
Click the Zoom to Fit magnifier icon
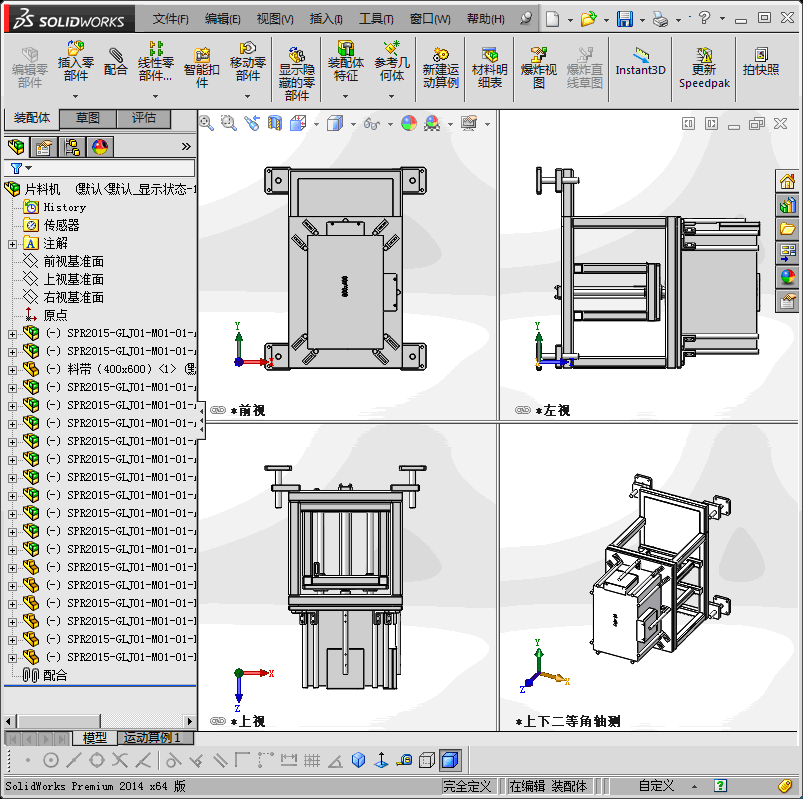pyautogui.click(x=206, y=123)
